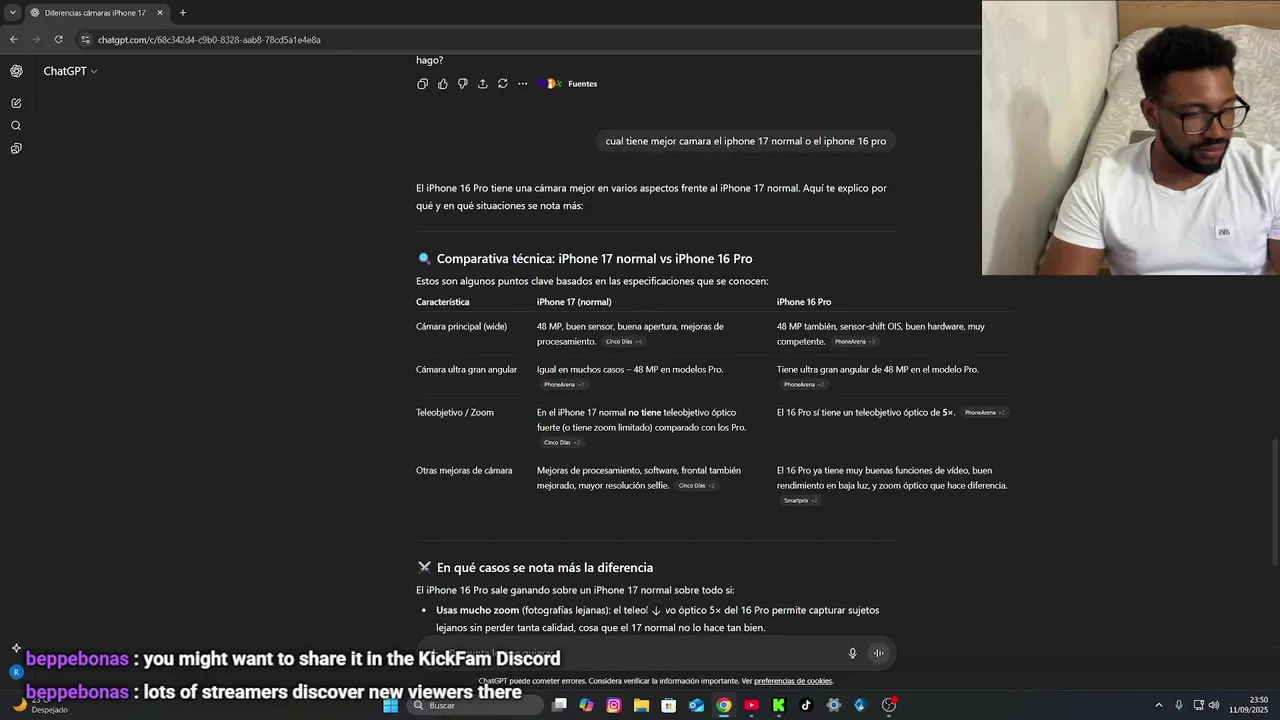Image resolution: width=1280 pixels, height=720 pixels.
Task: Open the tab search dropdown arrow
Action: pyautogui.click(x=12, y=13)
